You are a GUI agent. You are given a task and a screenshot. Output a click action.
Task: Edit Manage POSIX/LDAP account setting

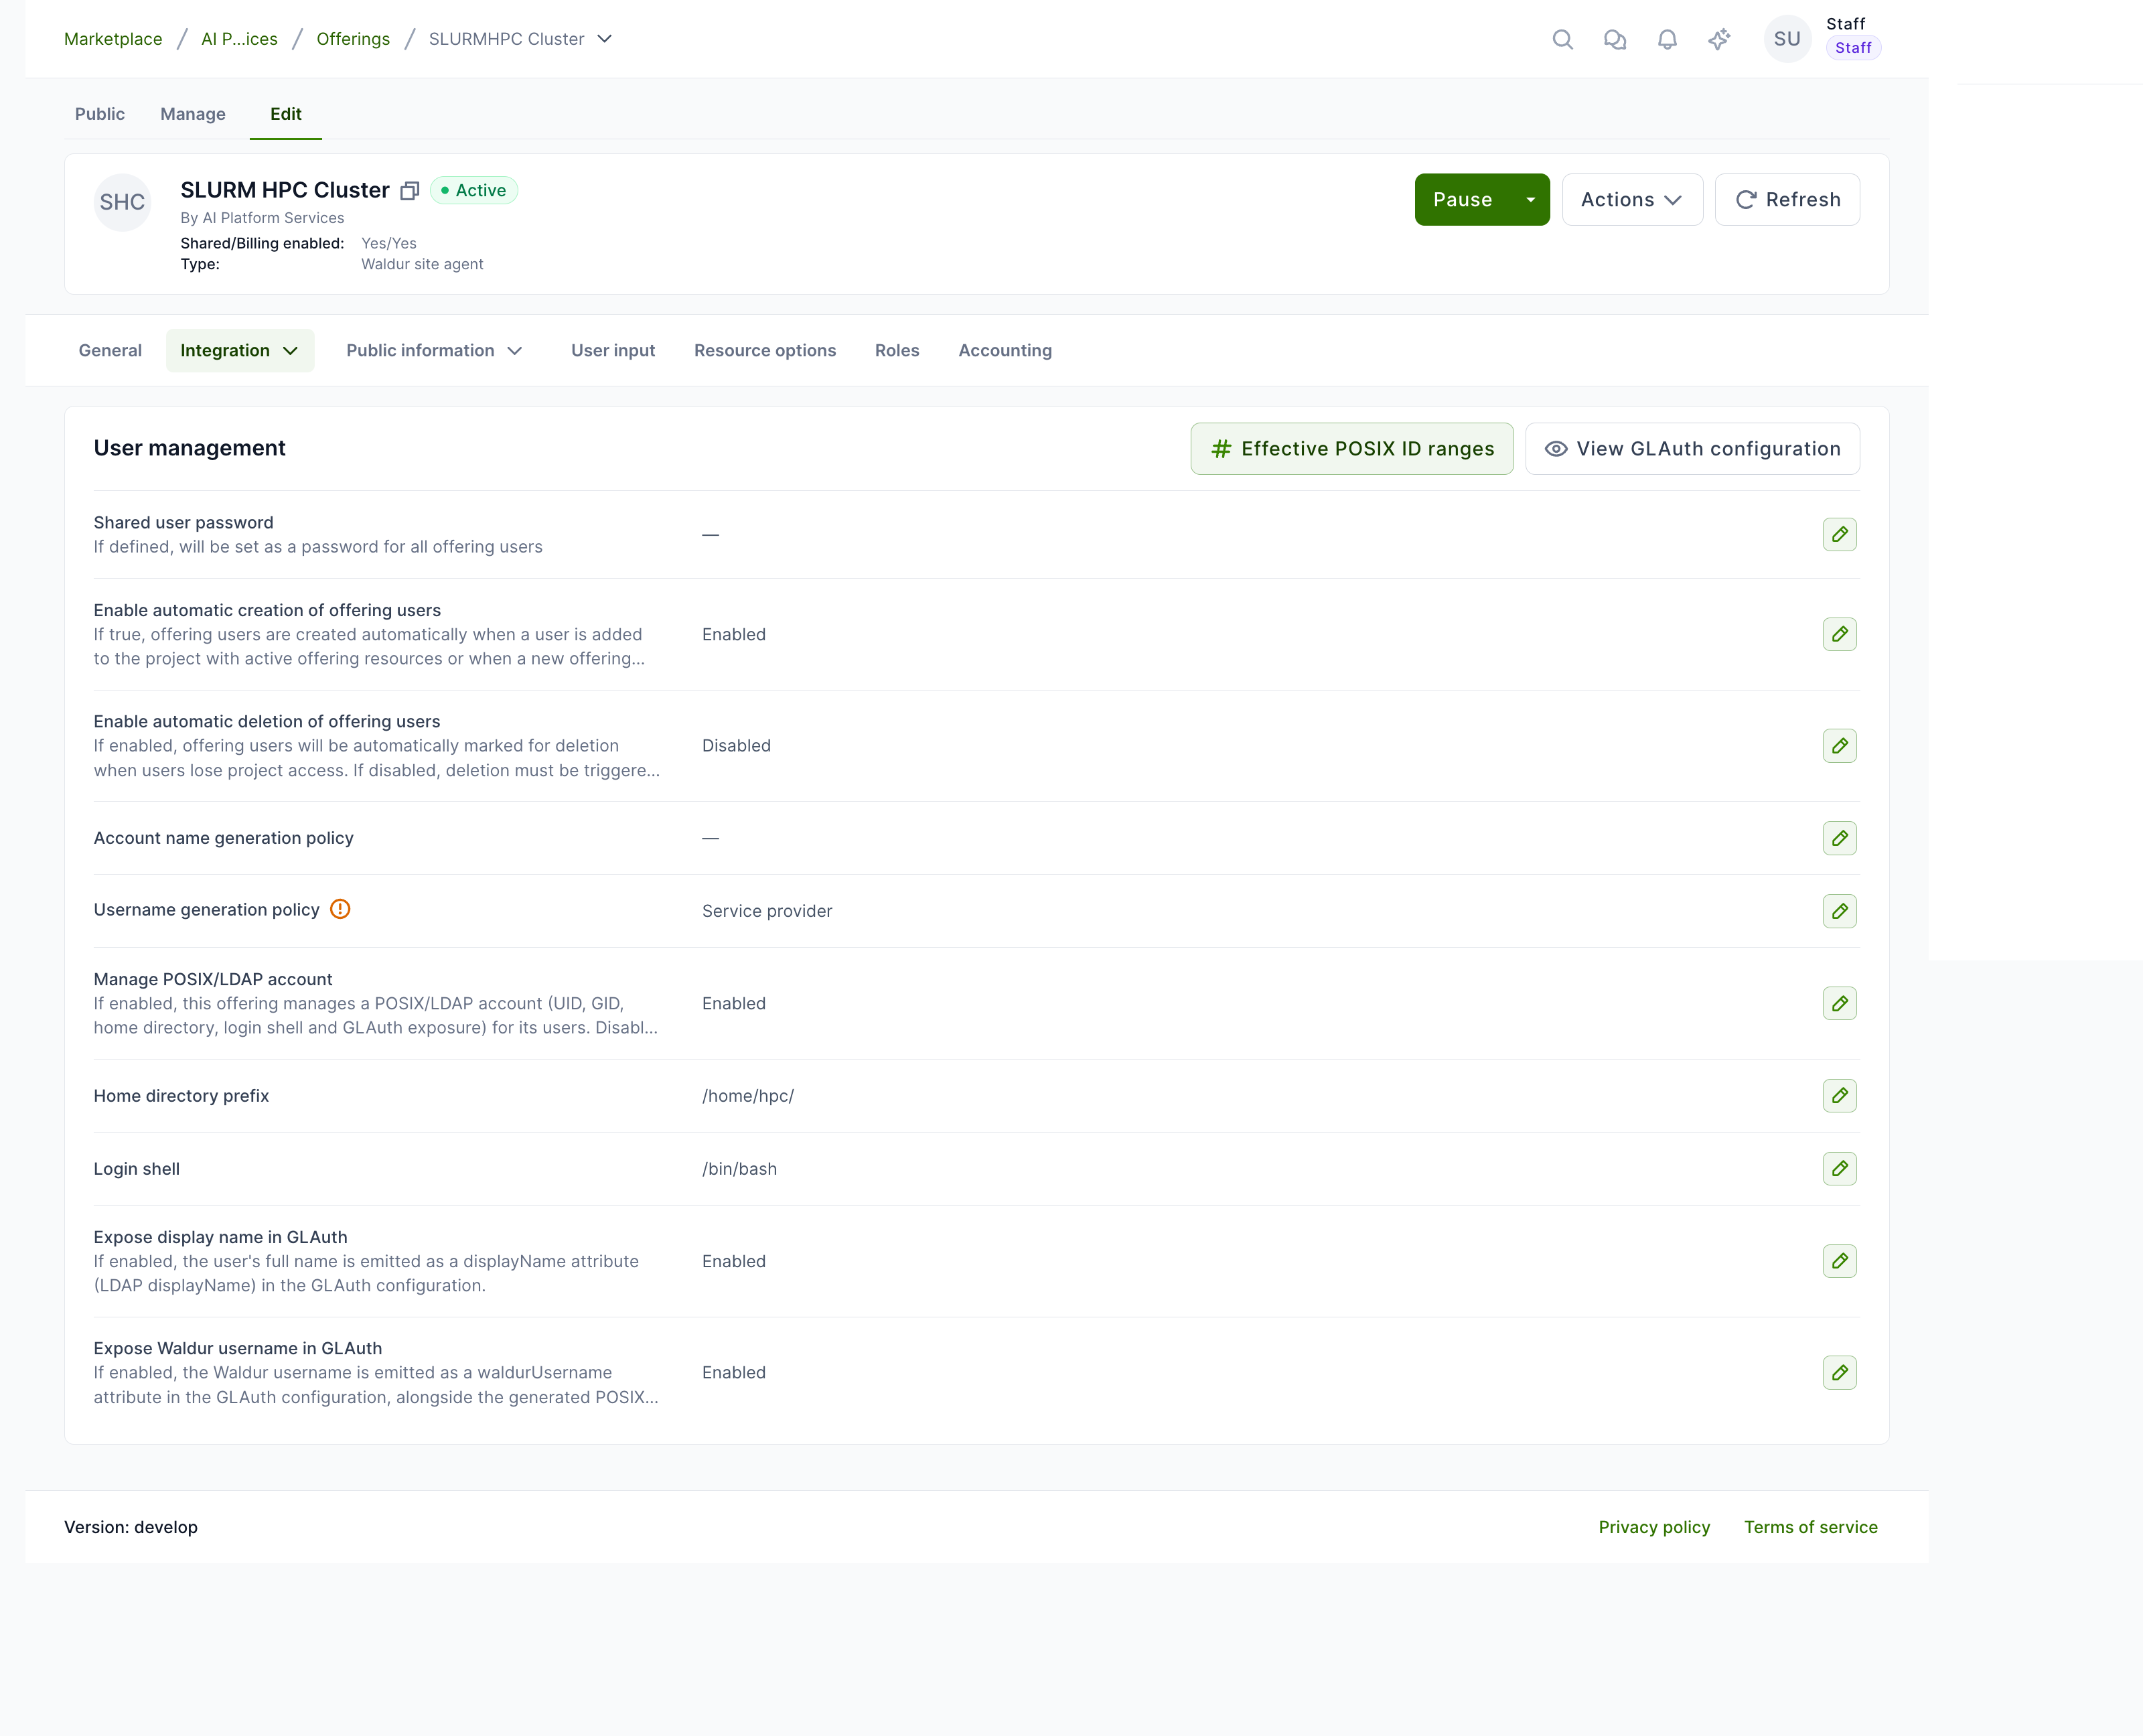point(1839,1003)
